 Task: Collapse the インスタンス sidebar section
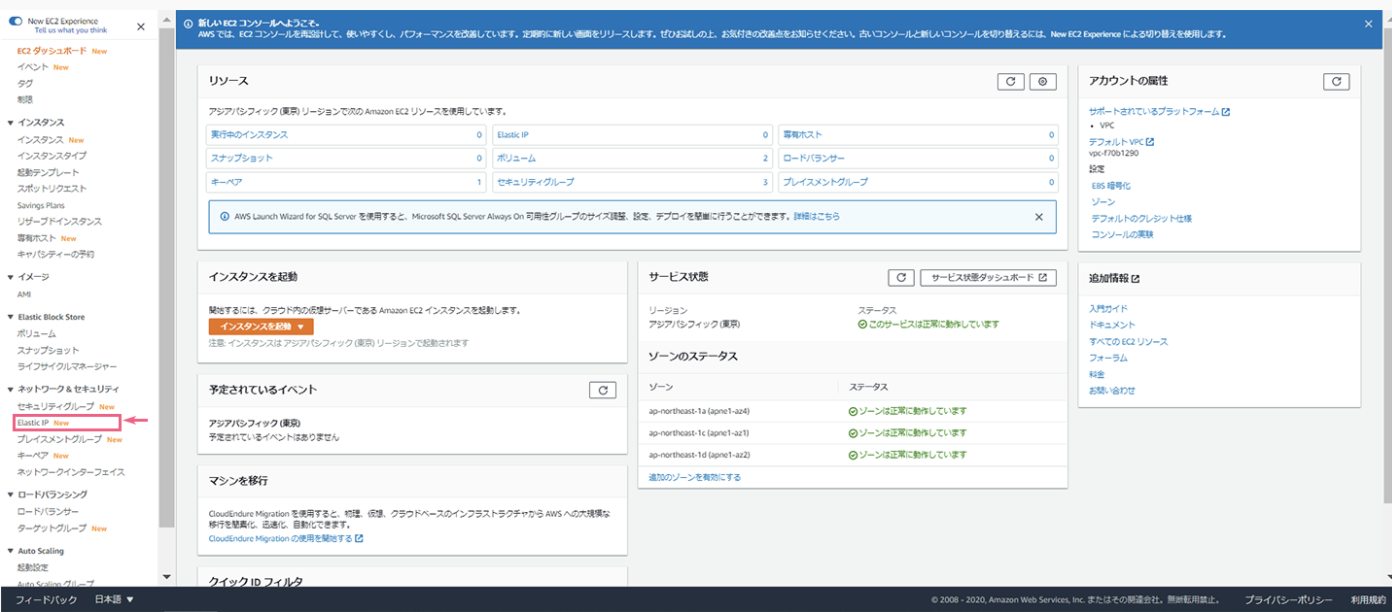[x=11, y=122]
